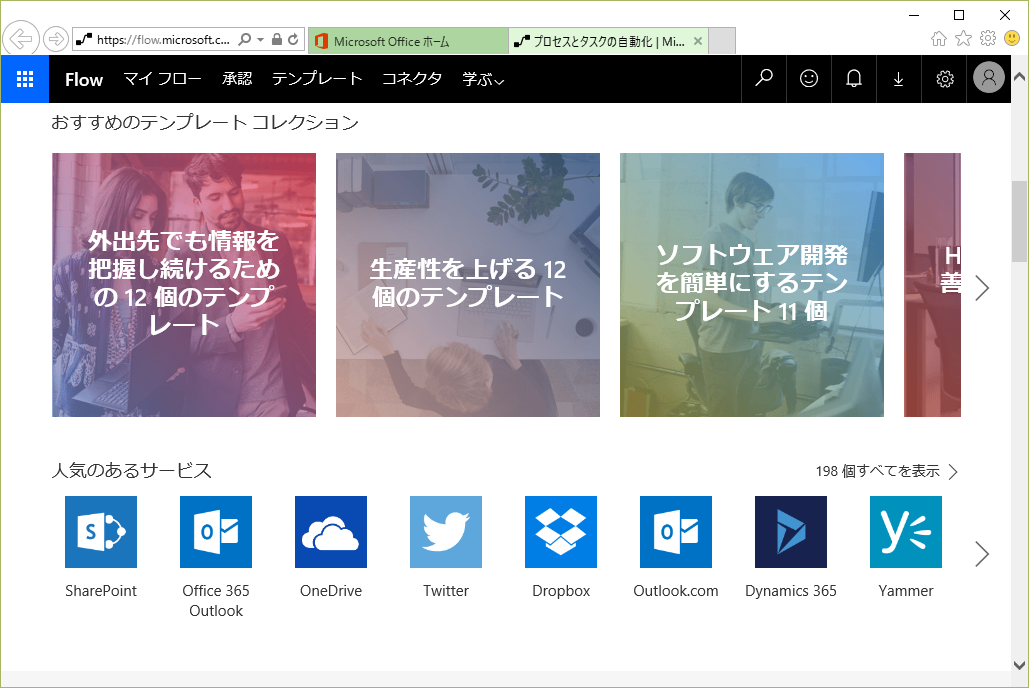
Task: Open the browser favorites star
Action: tap(963, 39)
